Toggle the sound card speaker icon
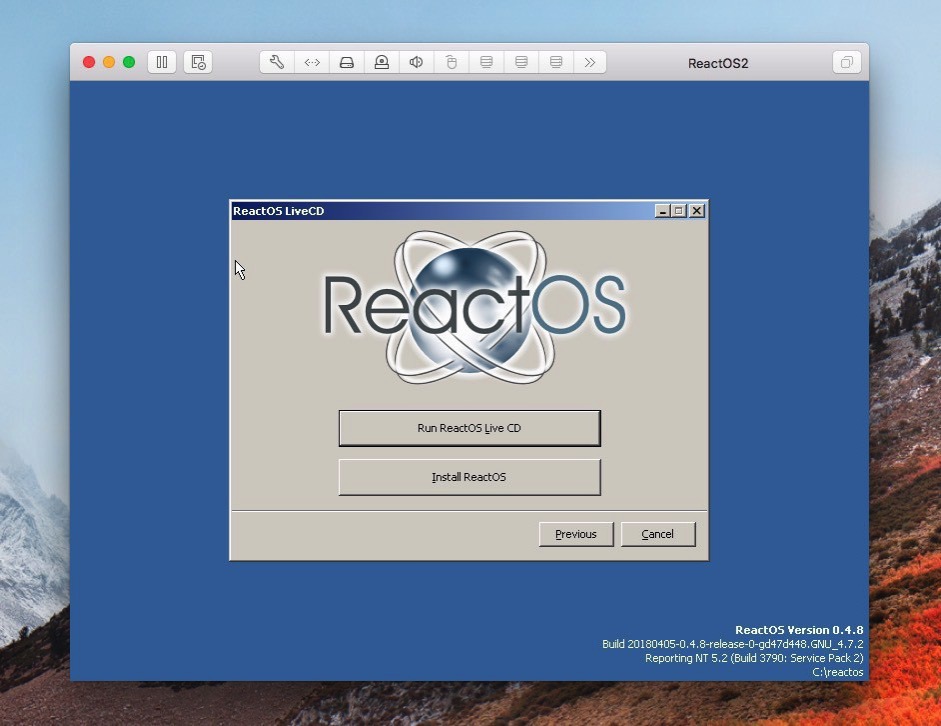941x726 pixels. point(416,62)
